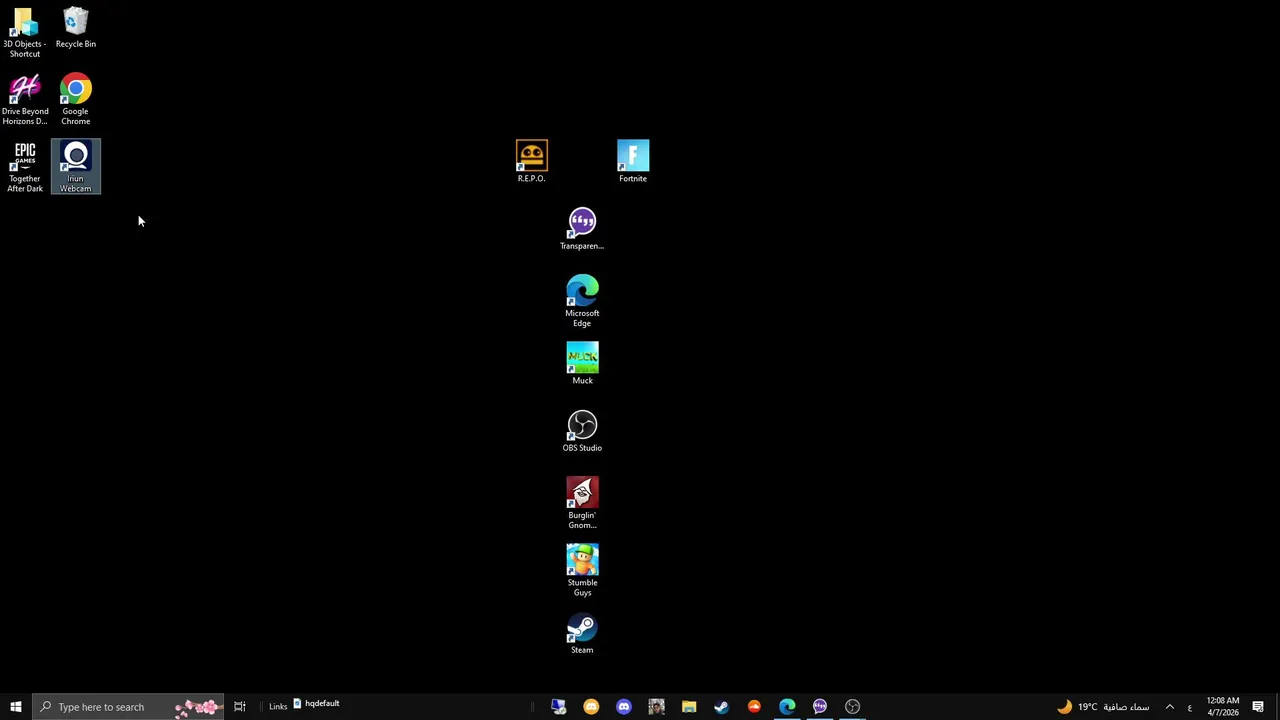Image resolution: width=1280 pixels, height=720 pixels.
Task: Select the Transparent purple chat icon
Action: click(582, 229)
